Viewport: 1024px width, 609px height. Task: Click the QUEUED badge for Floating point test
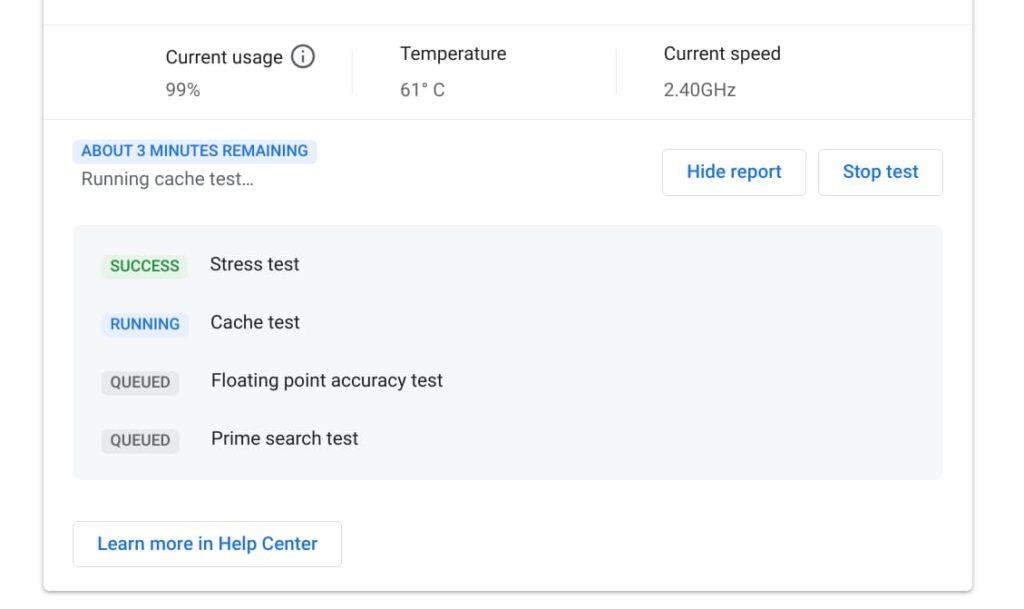tap(140, 382)
